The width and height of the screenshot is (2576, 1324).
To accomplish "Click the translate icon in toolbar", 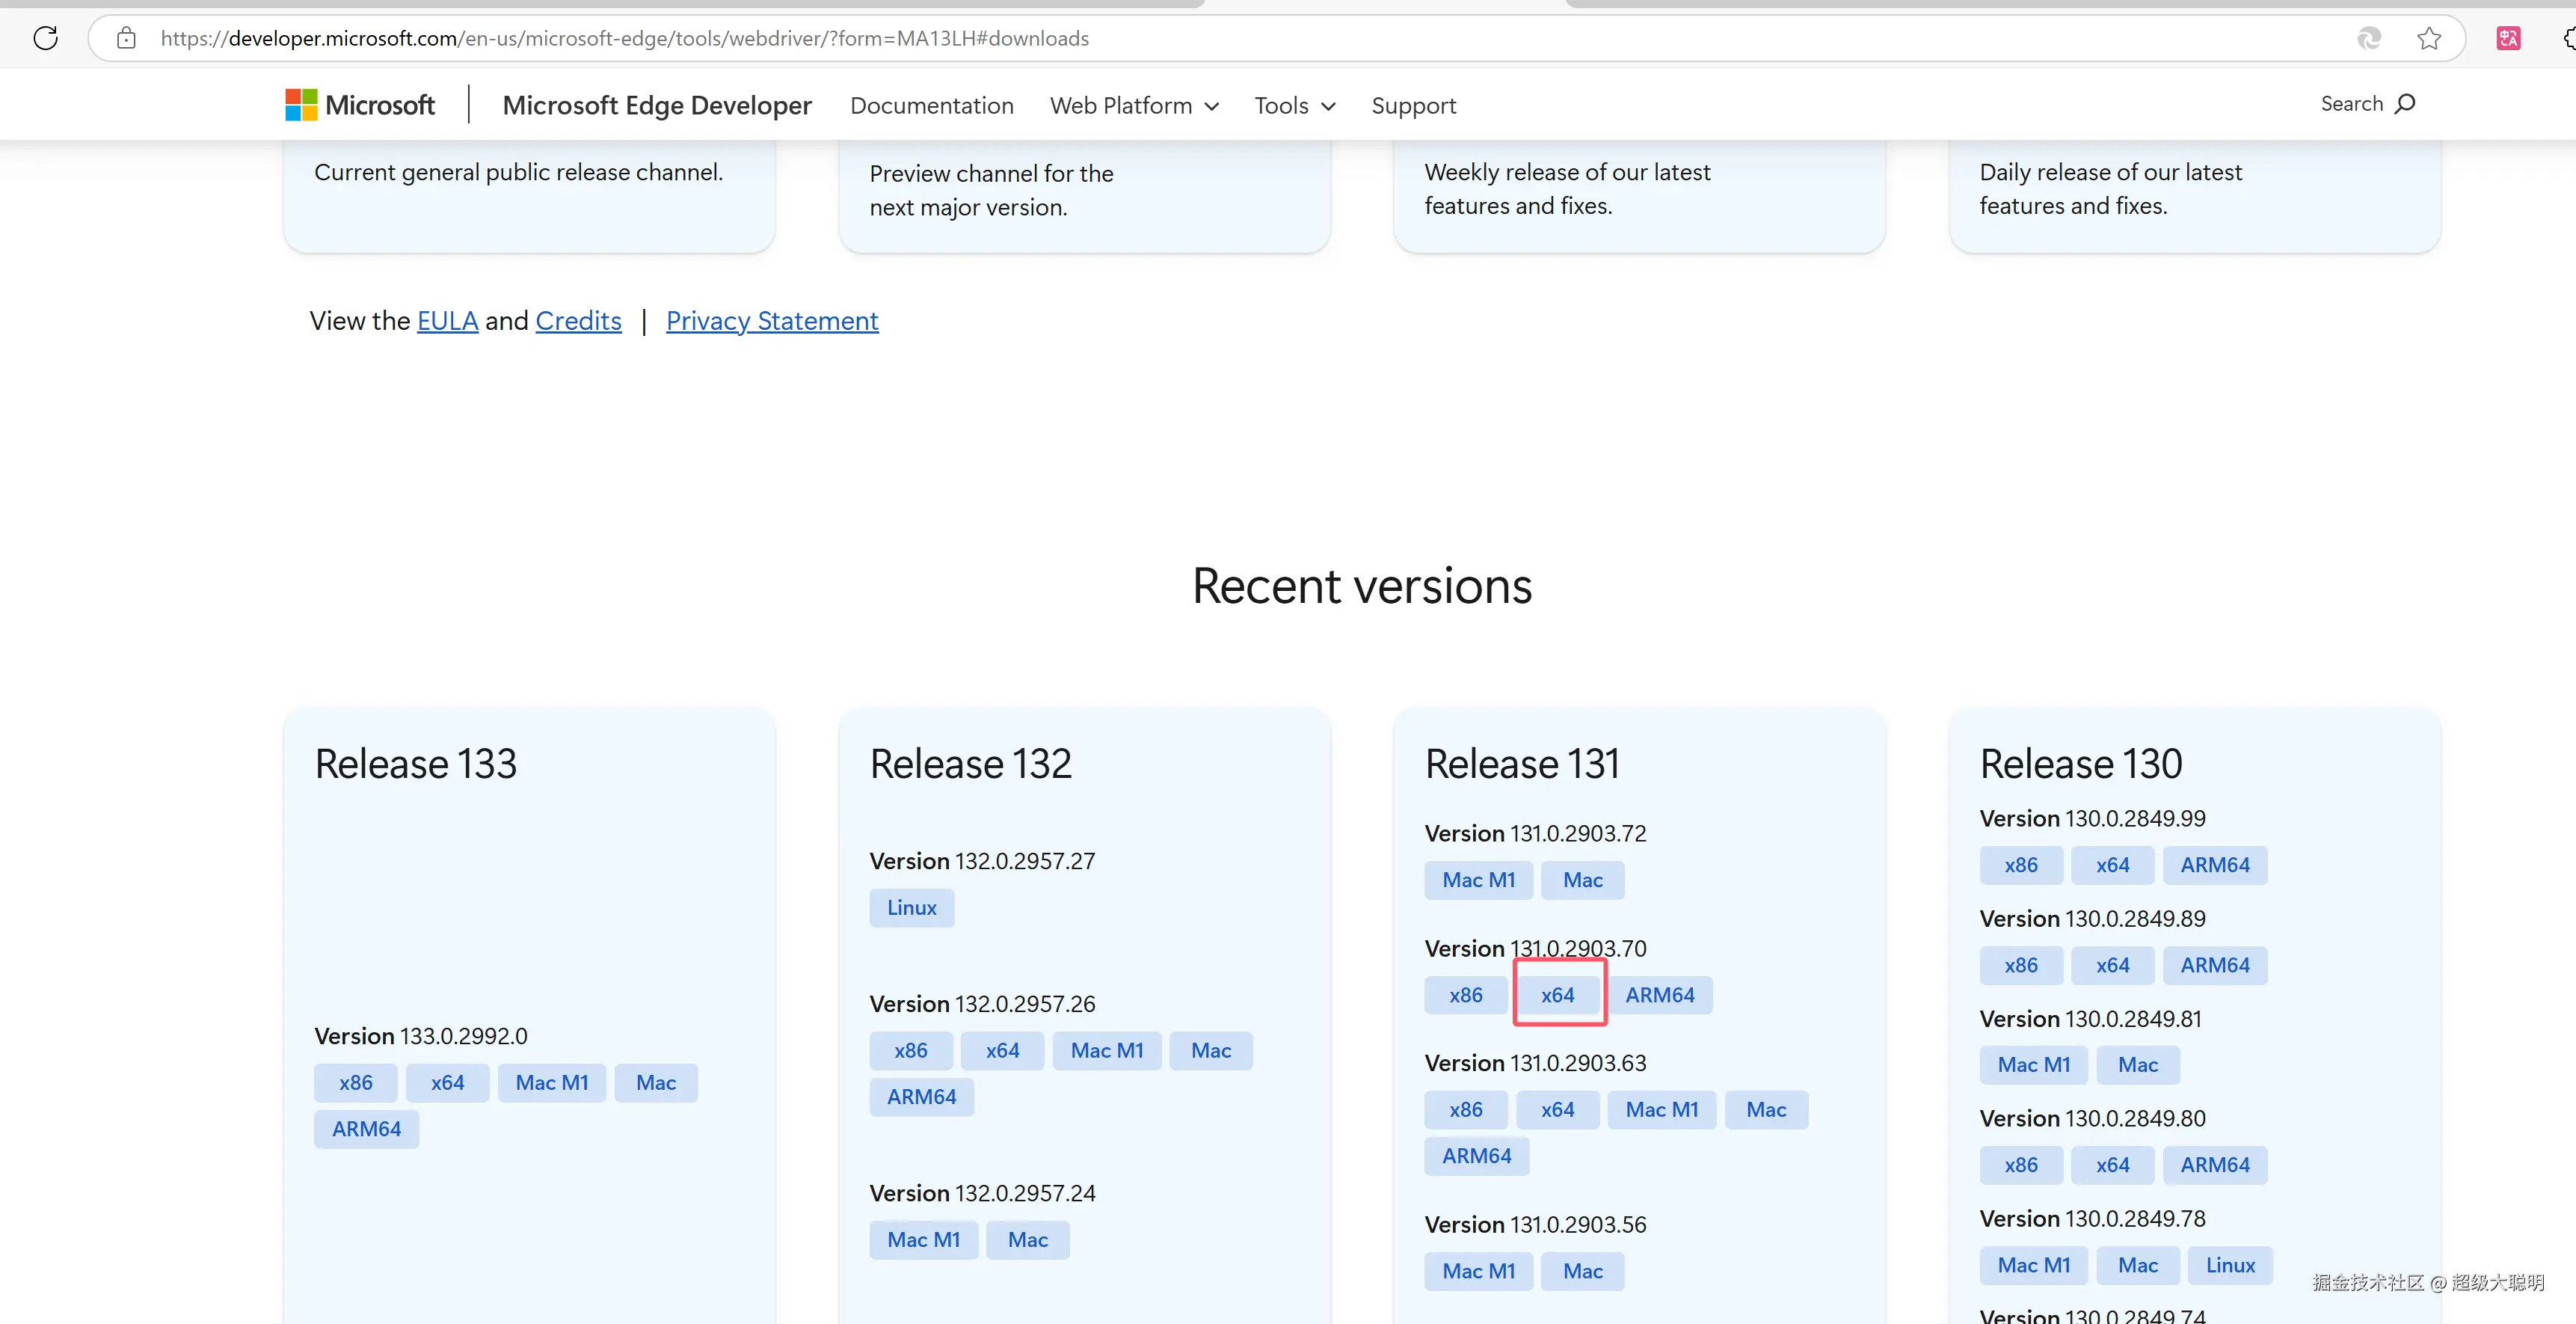I will click(2508, 38).
